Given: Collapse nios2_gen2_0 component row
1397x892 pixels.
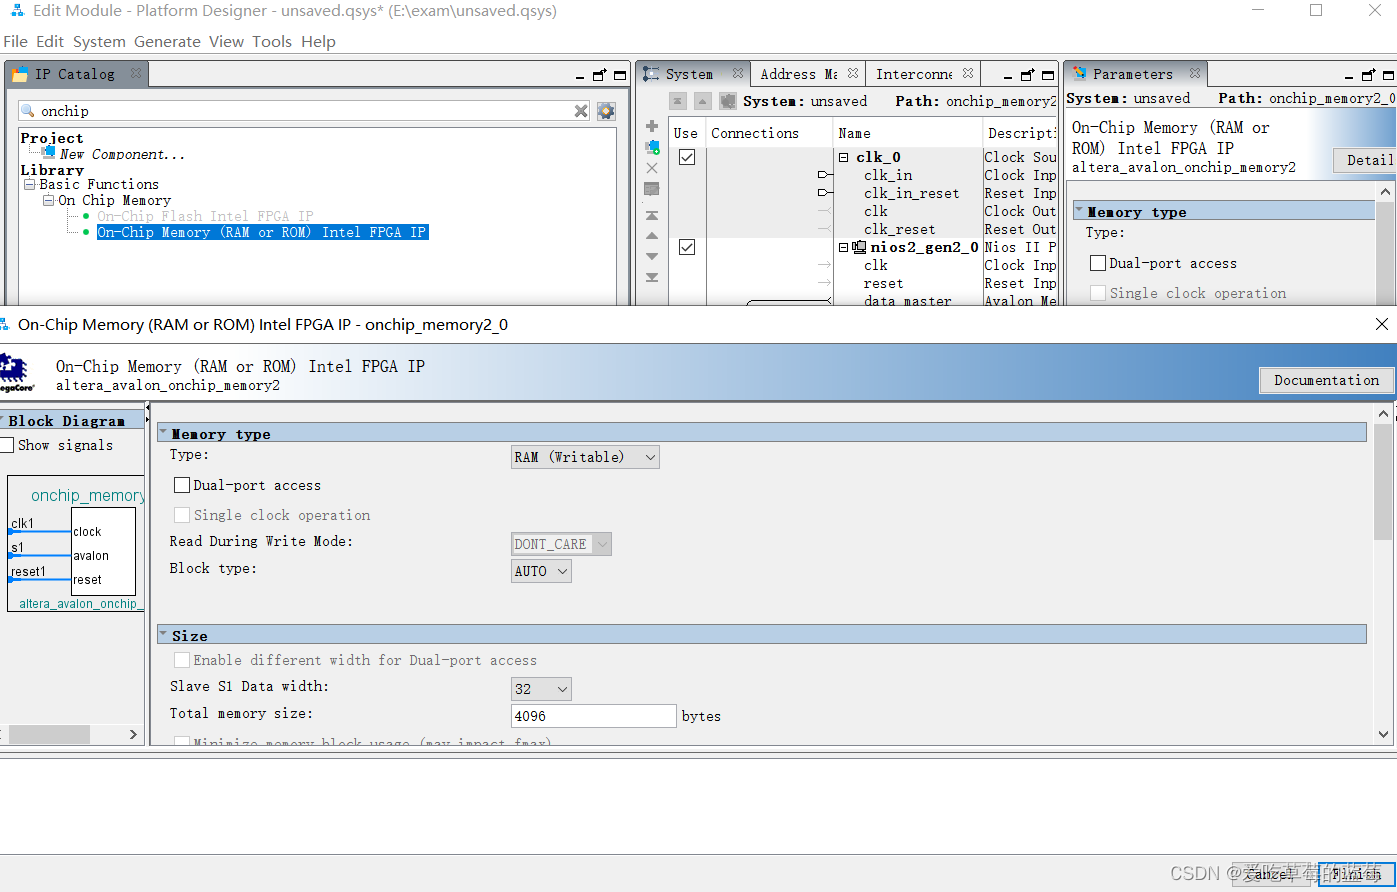Looking at the screenshot, I should tap(843, 247).
